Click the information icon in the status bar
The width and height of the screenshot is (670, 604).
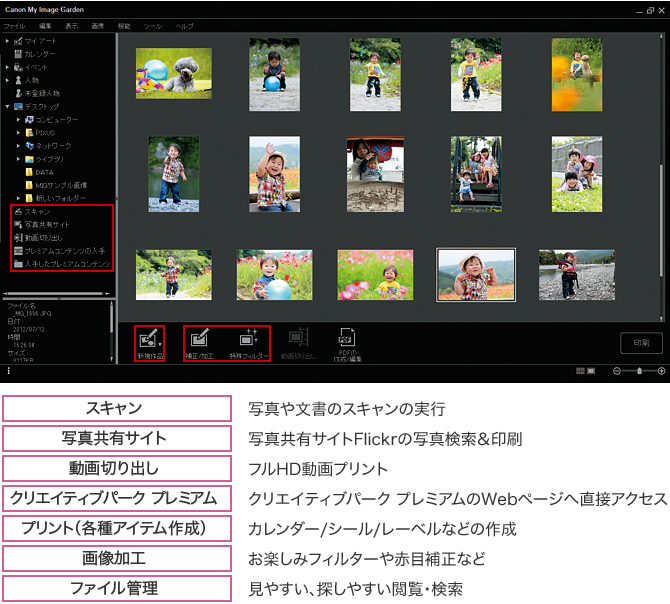8,371
